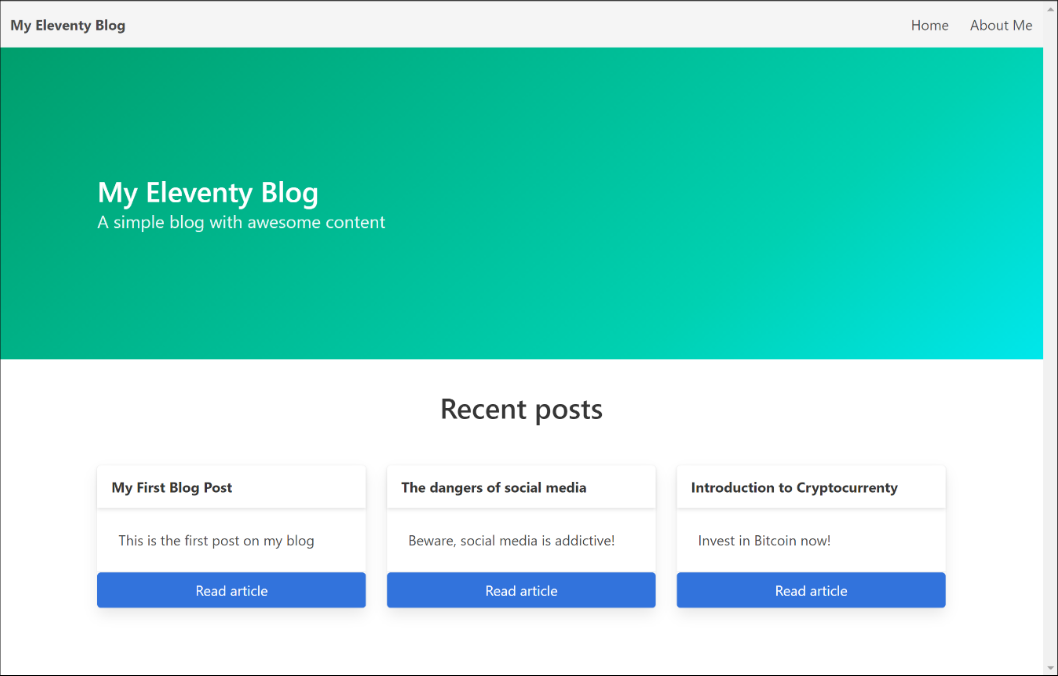Viewport: 1058px width, 676px height.
Task: Click the scrollbar down arrow
Action: [1051, 668]
